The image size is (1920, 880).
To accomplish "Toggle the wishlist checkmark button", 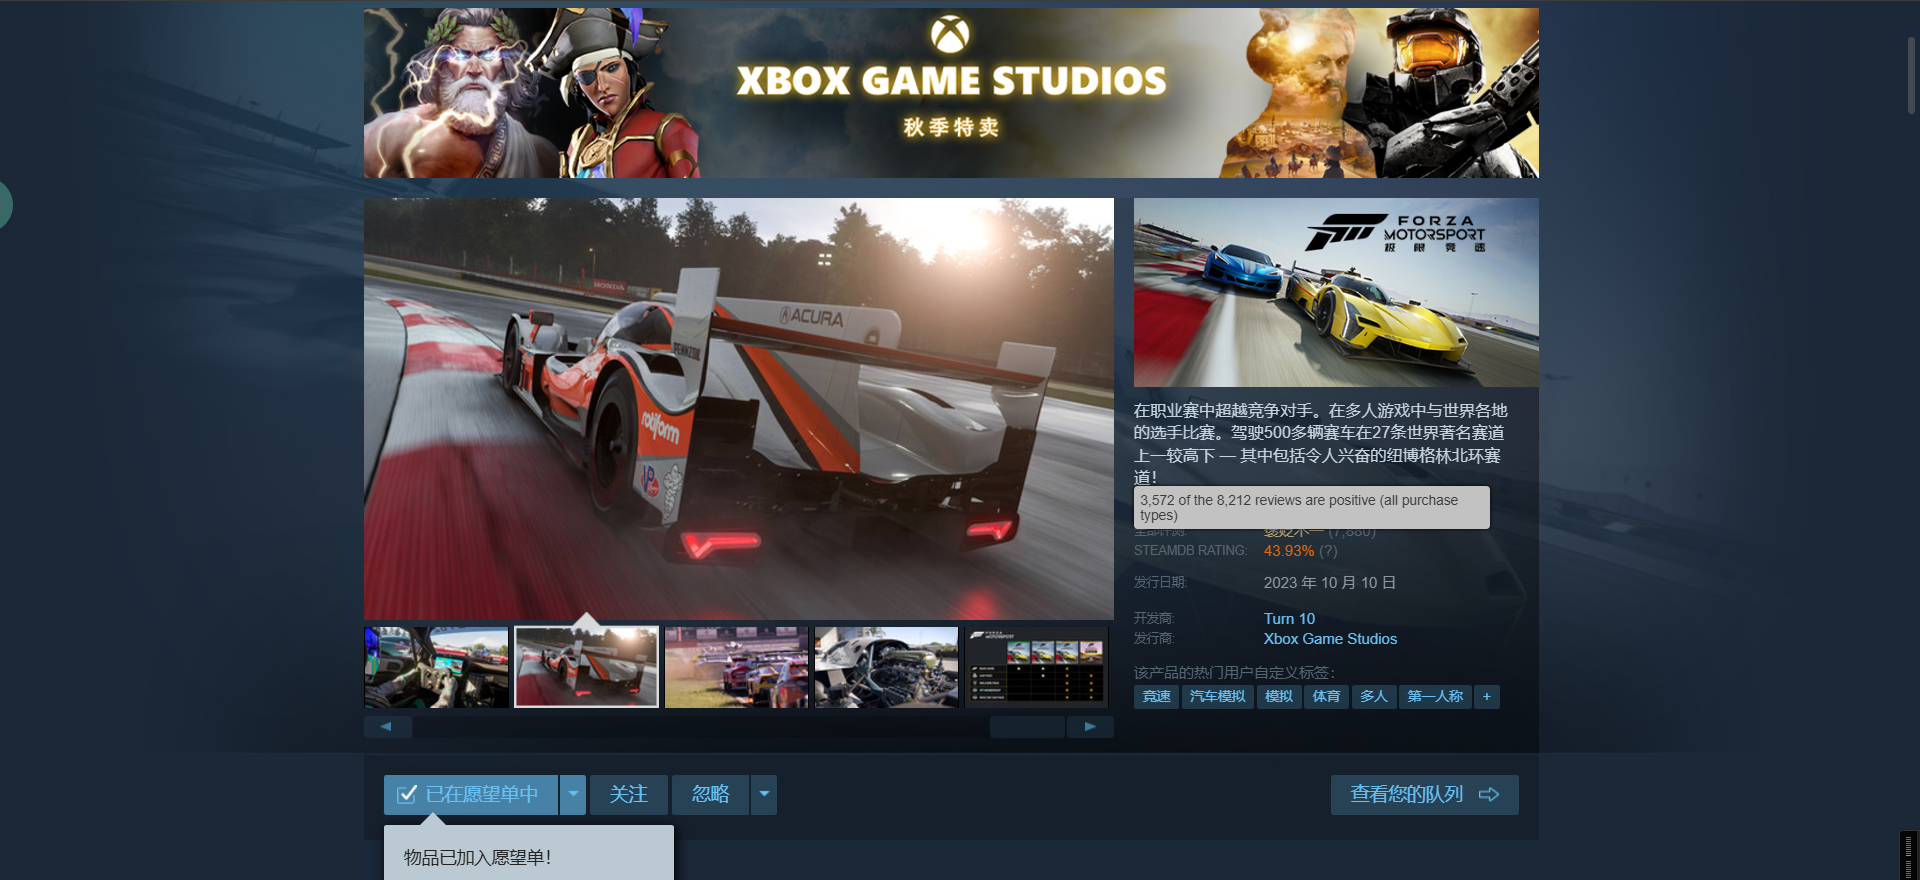I will (471, 795).
